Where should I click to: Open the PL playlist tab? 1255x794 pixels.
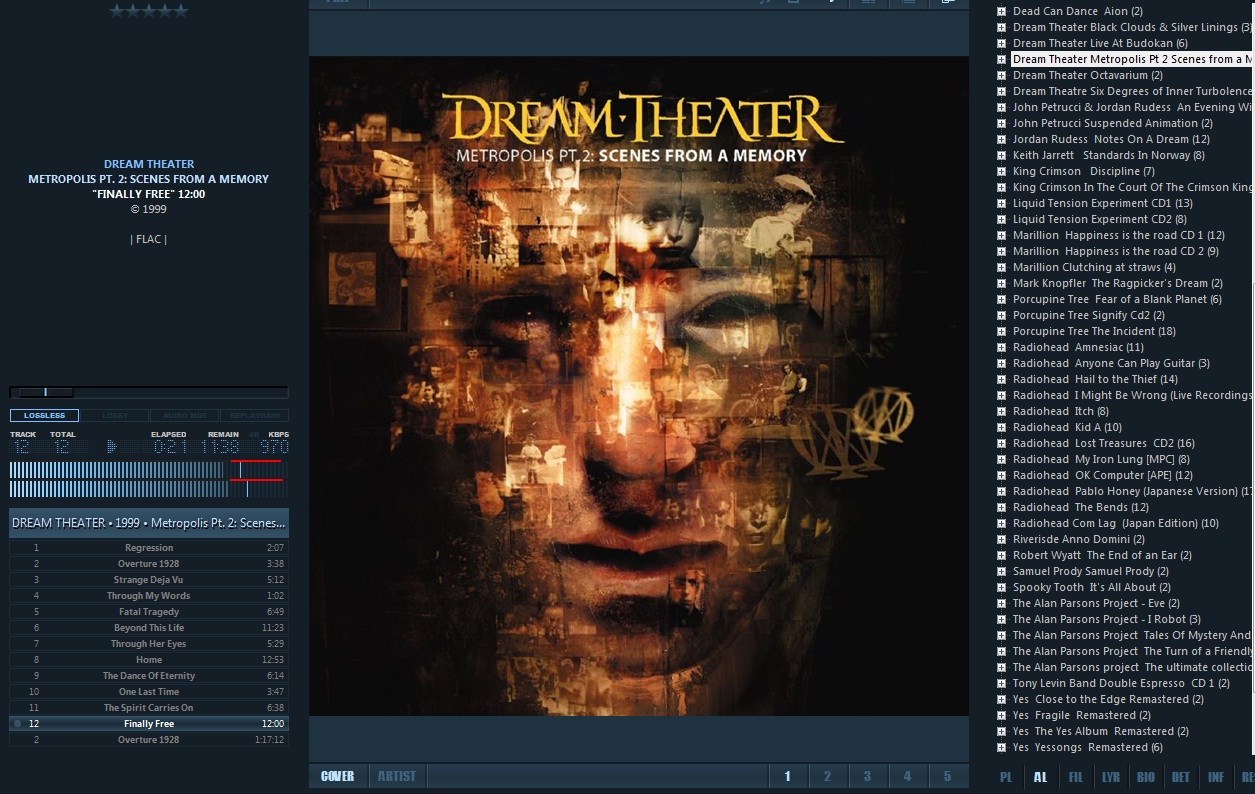1006,777
